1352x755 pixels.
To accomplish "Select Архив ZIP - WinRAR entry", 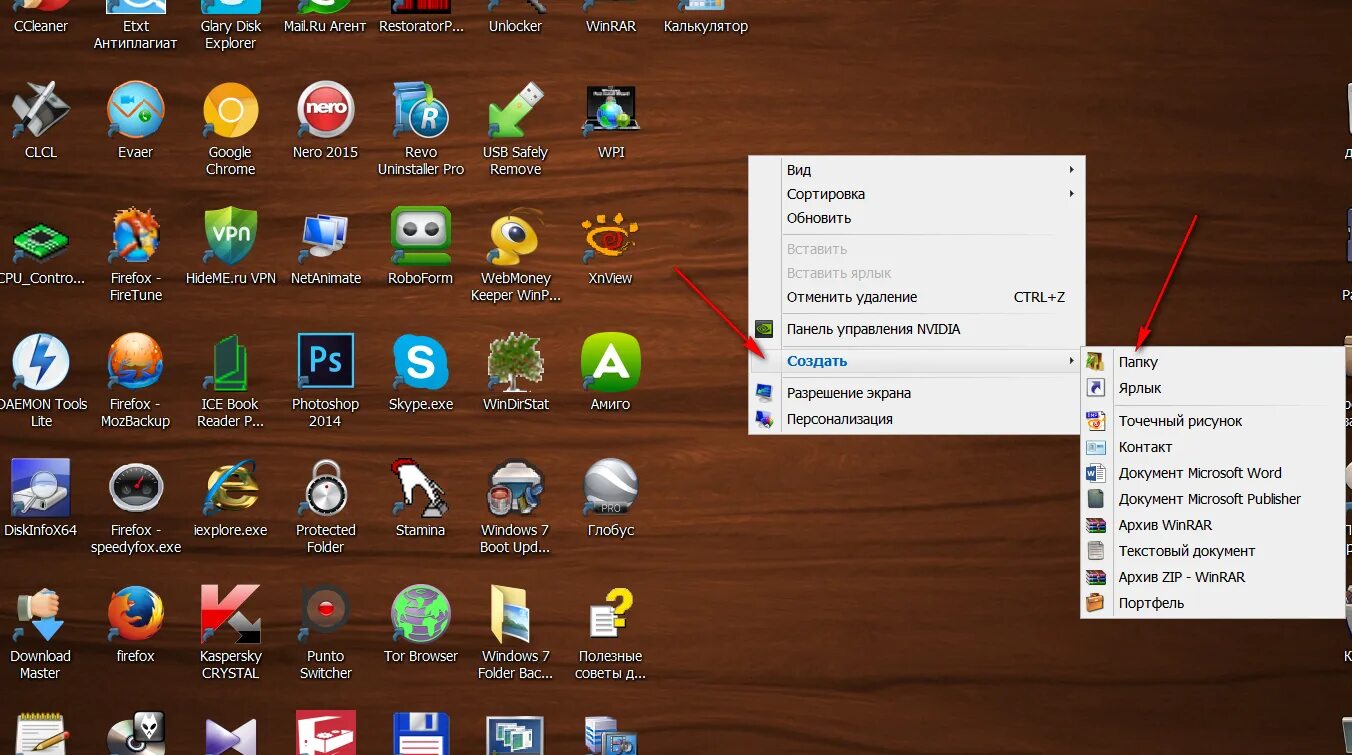I will (x=1213, y=577).
